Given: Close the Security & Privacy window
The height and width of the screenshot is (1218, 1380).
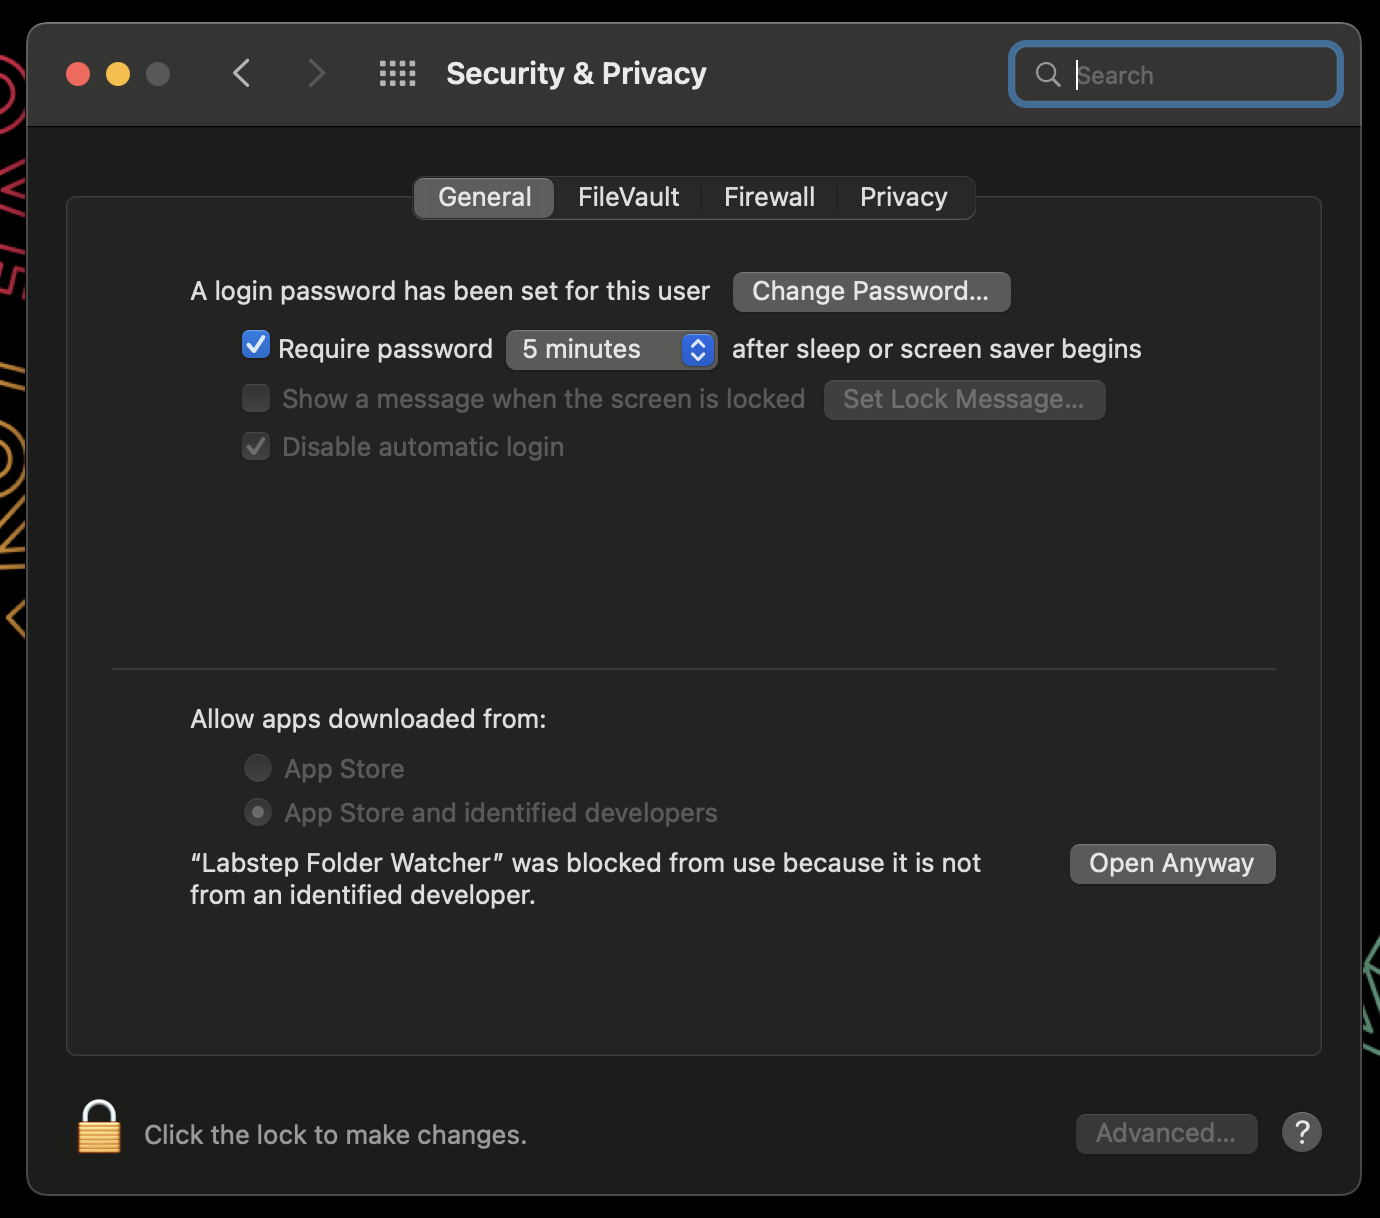Looking at the screenshot, I should 78,74.
